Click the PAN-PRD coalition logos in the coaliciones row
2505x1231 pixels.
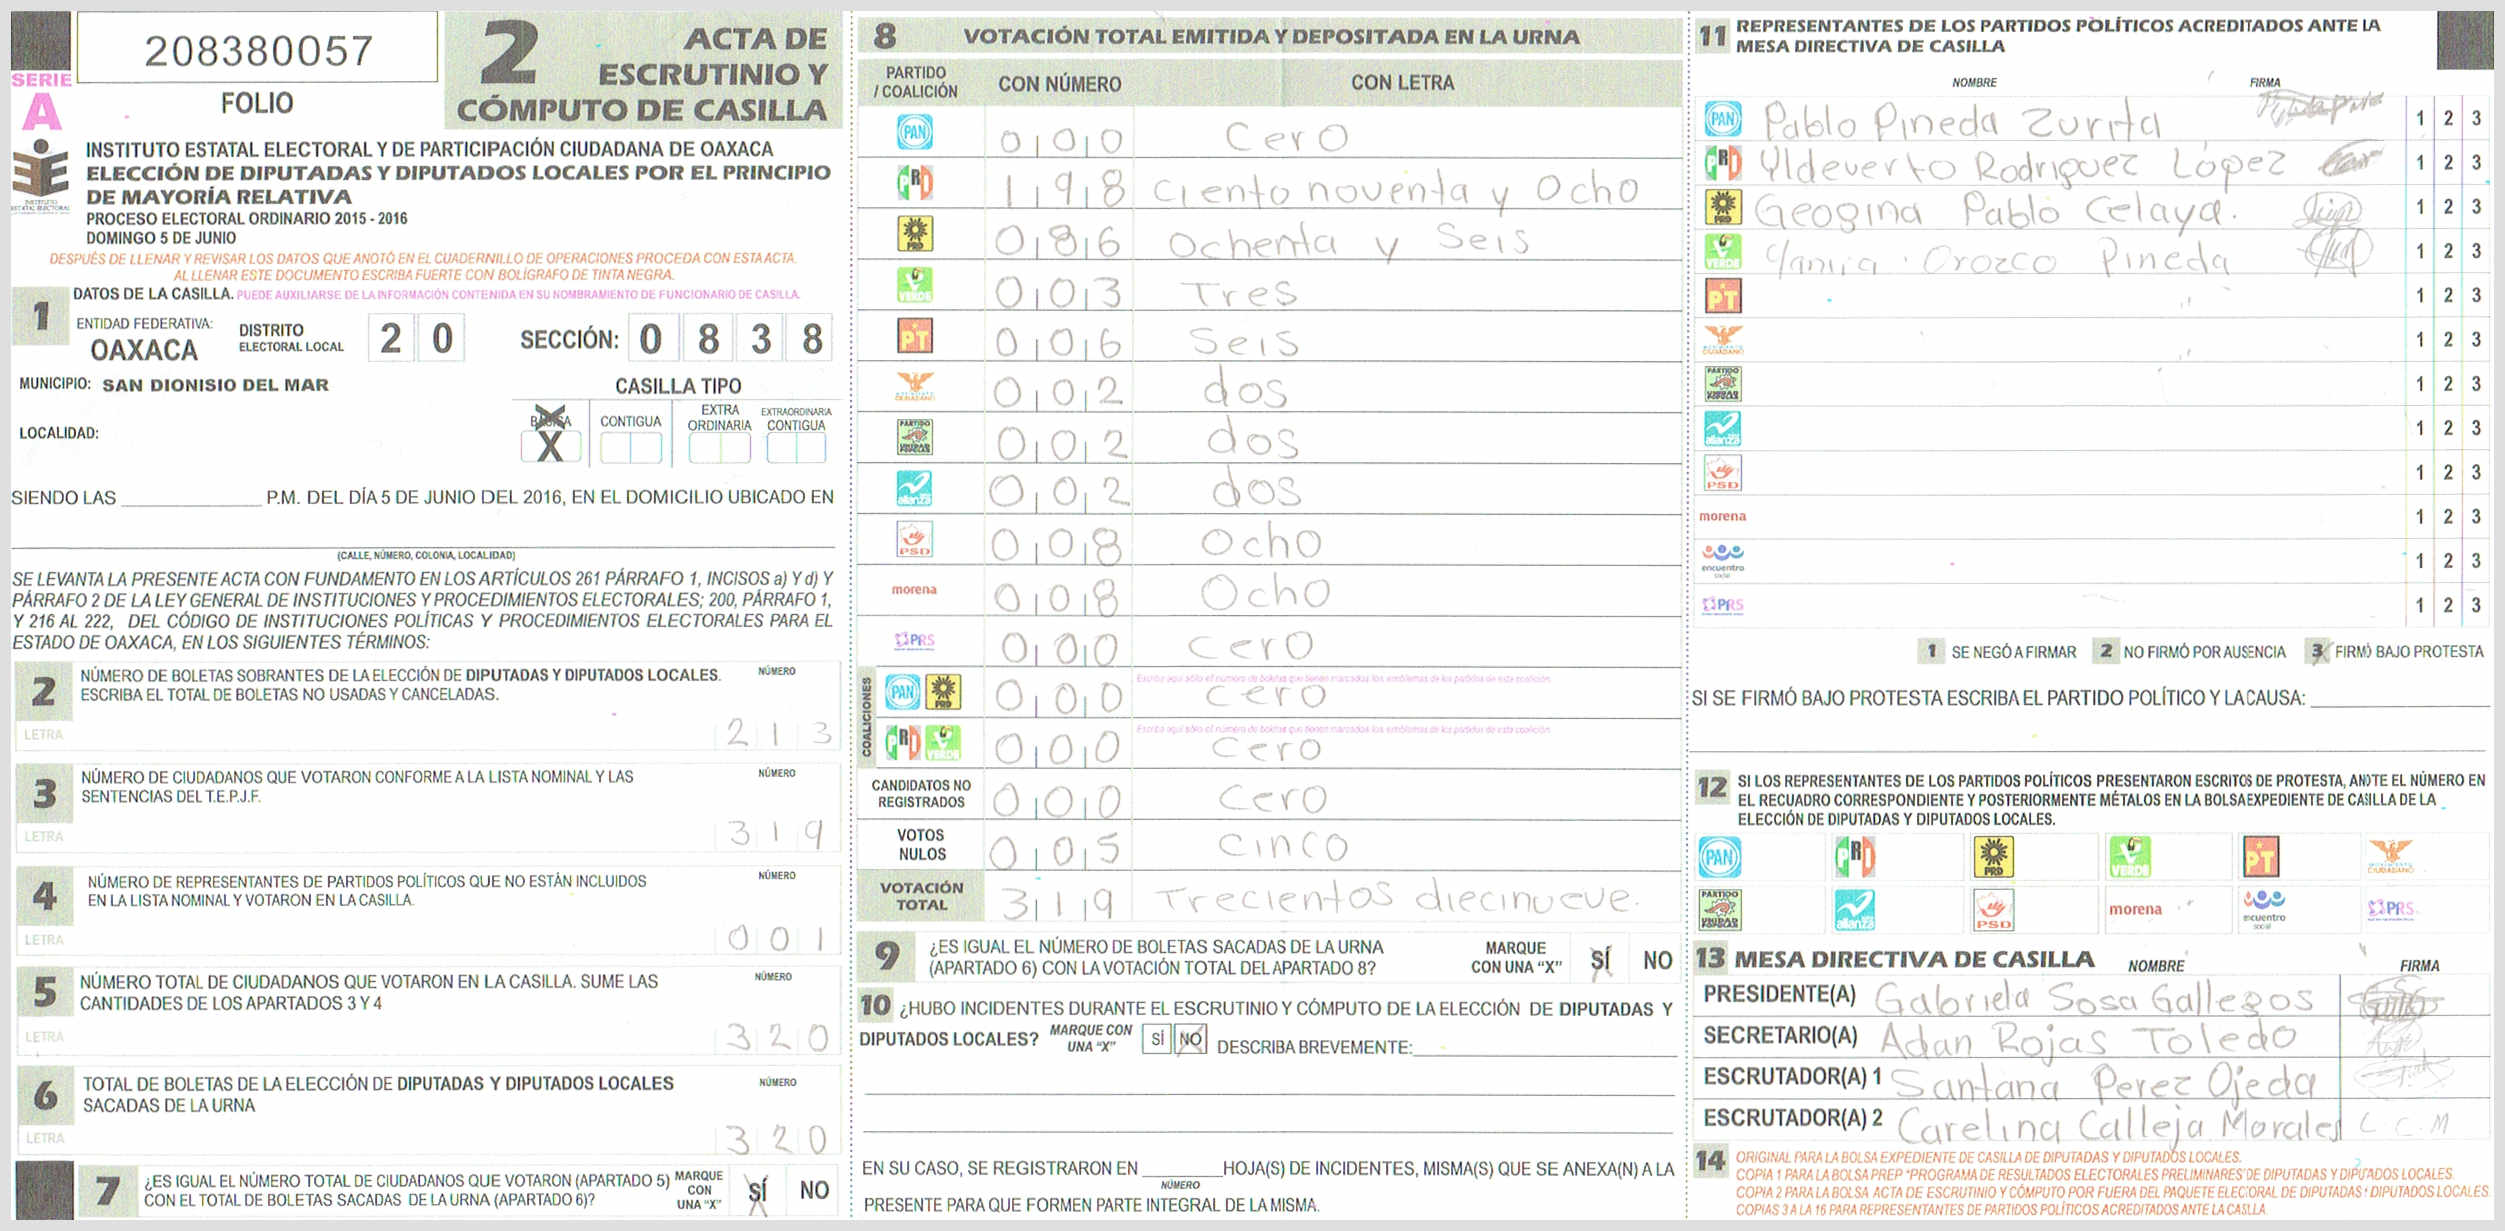point(923,692)
